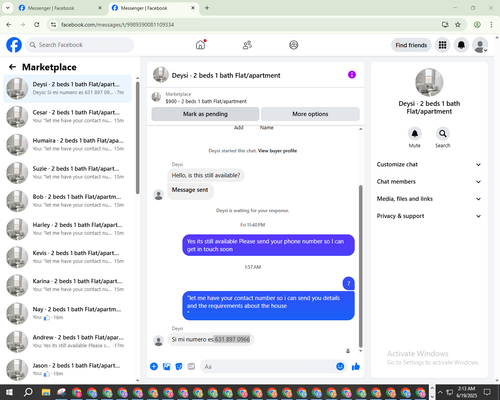Open Suzie conversation in the list
500x400 pixels.
68,173
